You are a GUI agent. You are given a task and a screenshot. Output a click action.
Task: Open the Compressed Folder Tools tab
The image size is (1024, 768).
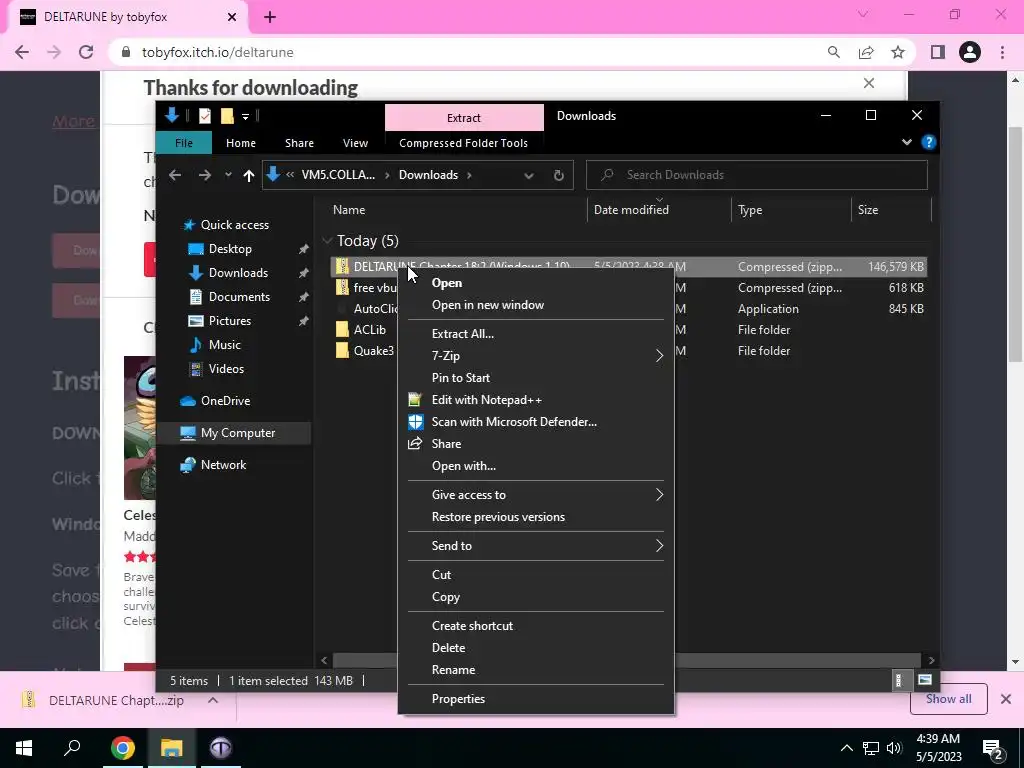tap(463, 143)
